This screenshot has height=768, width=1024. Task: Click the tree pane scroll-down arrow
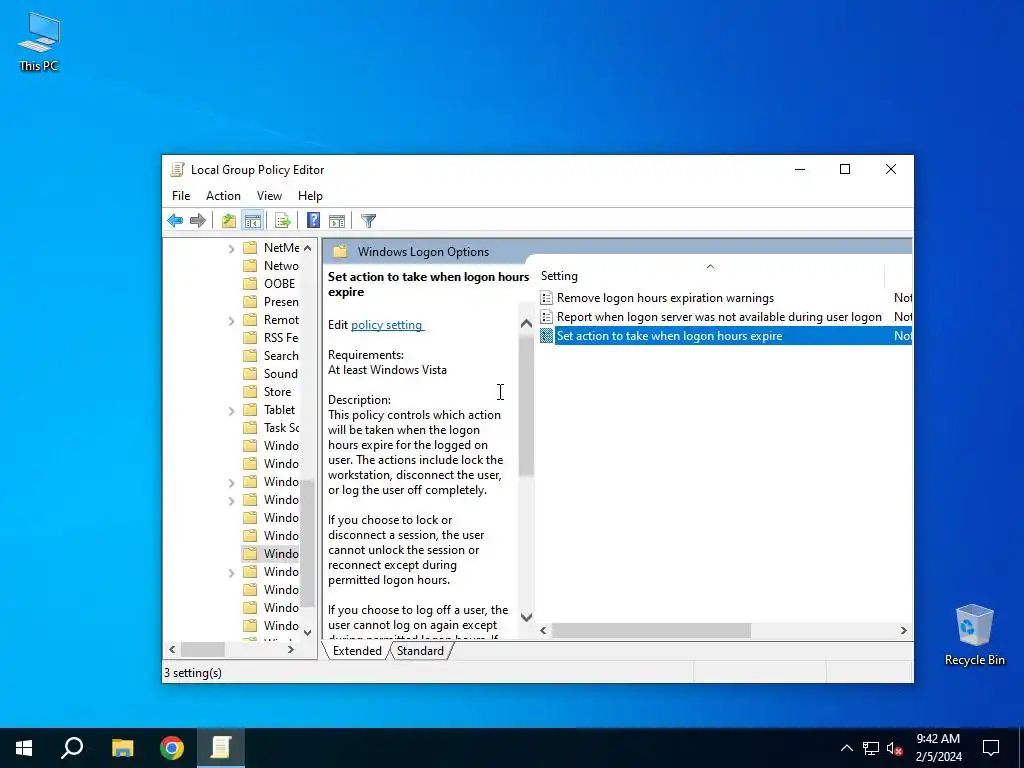coord(308,633)
